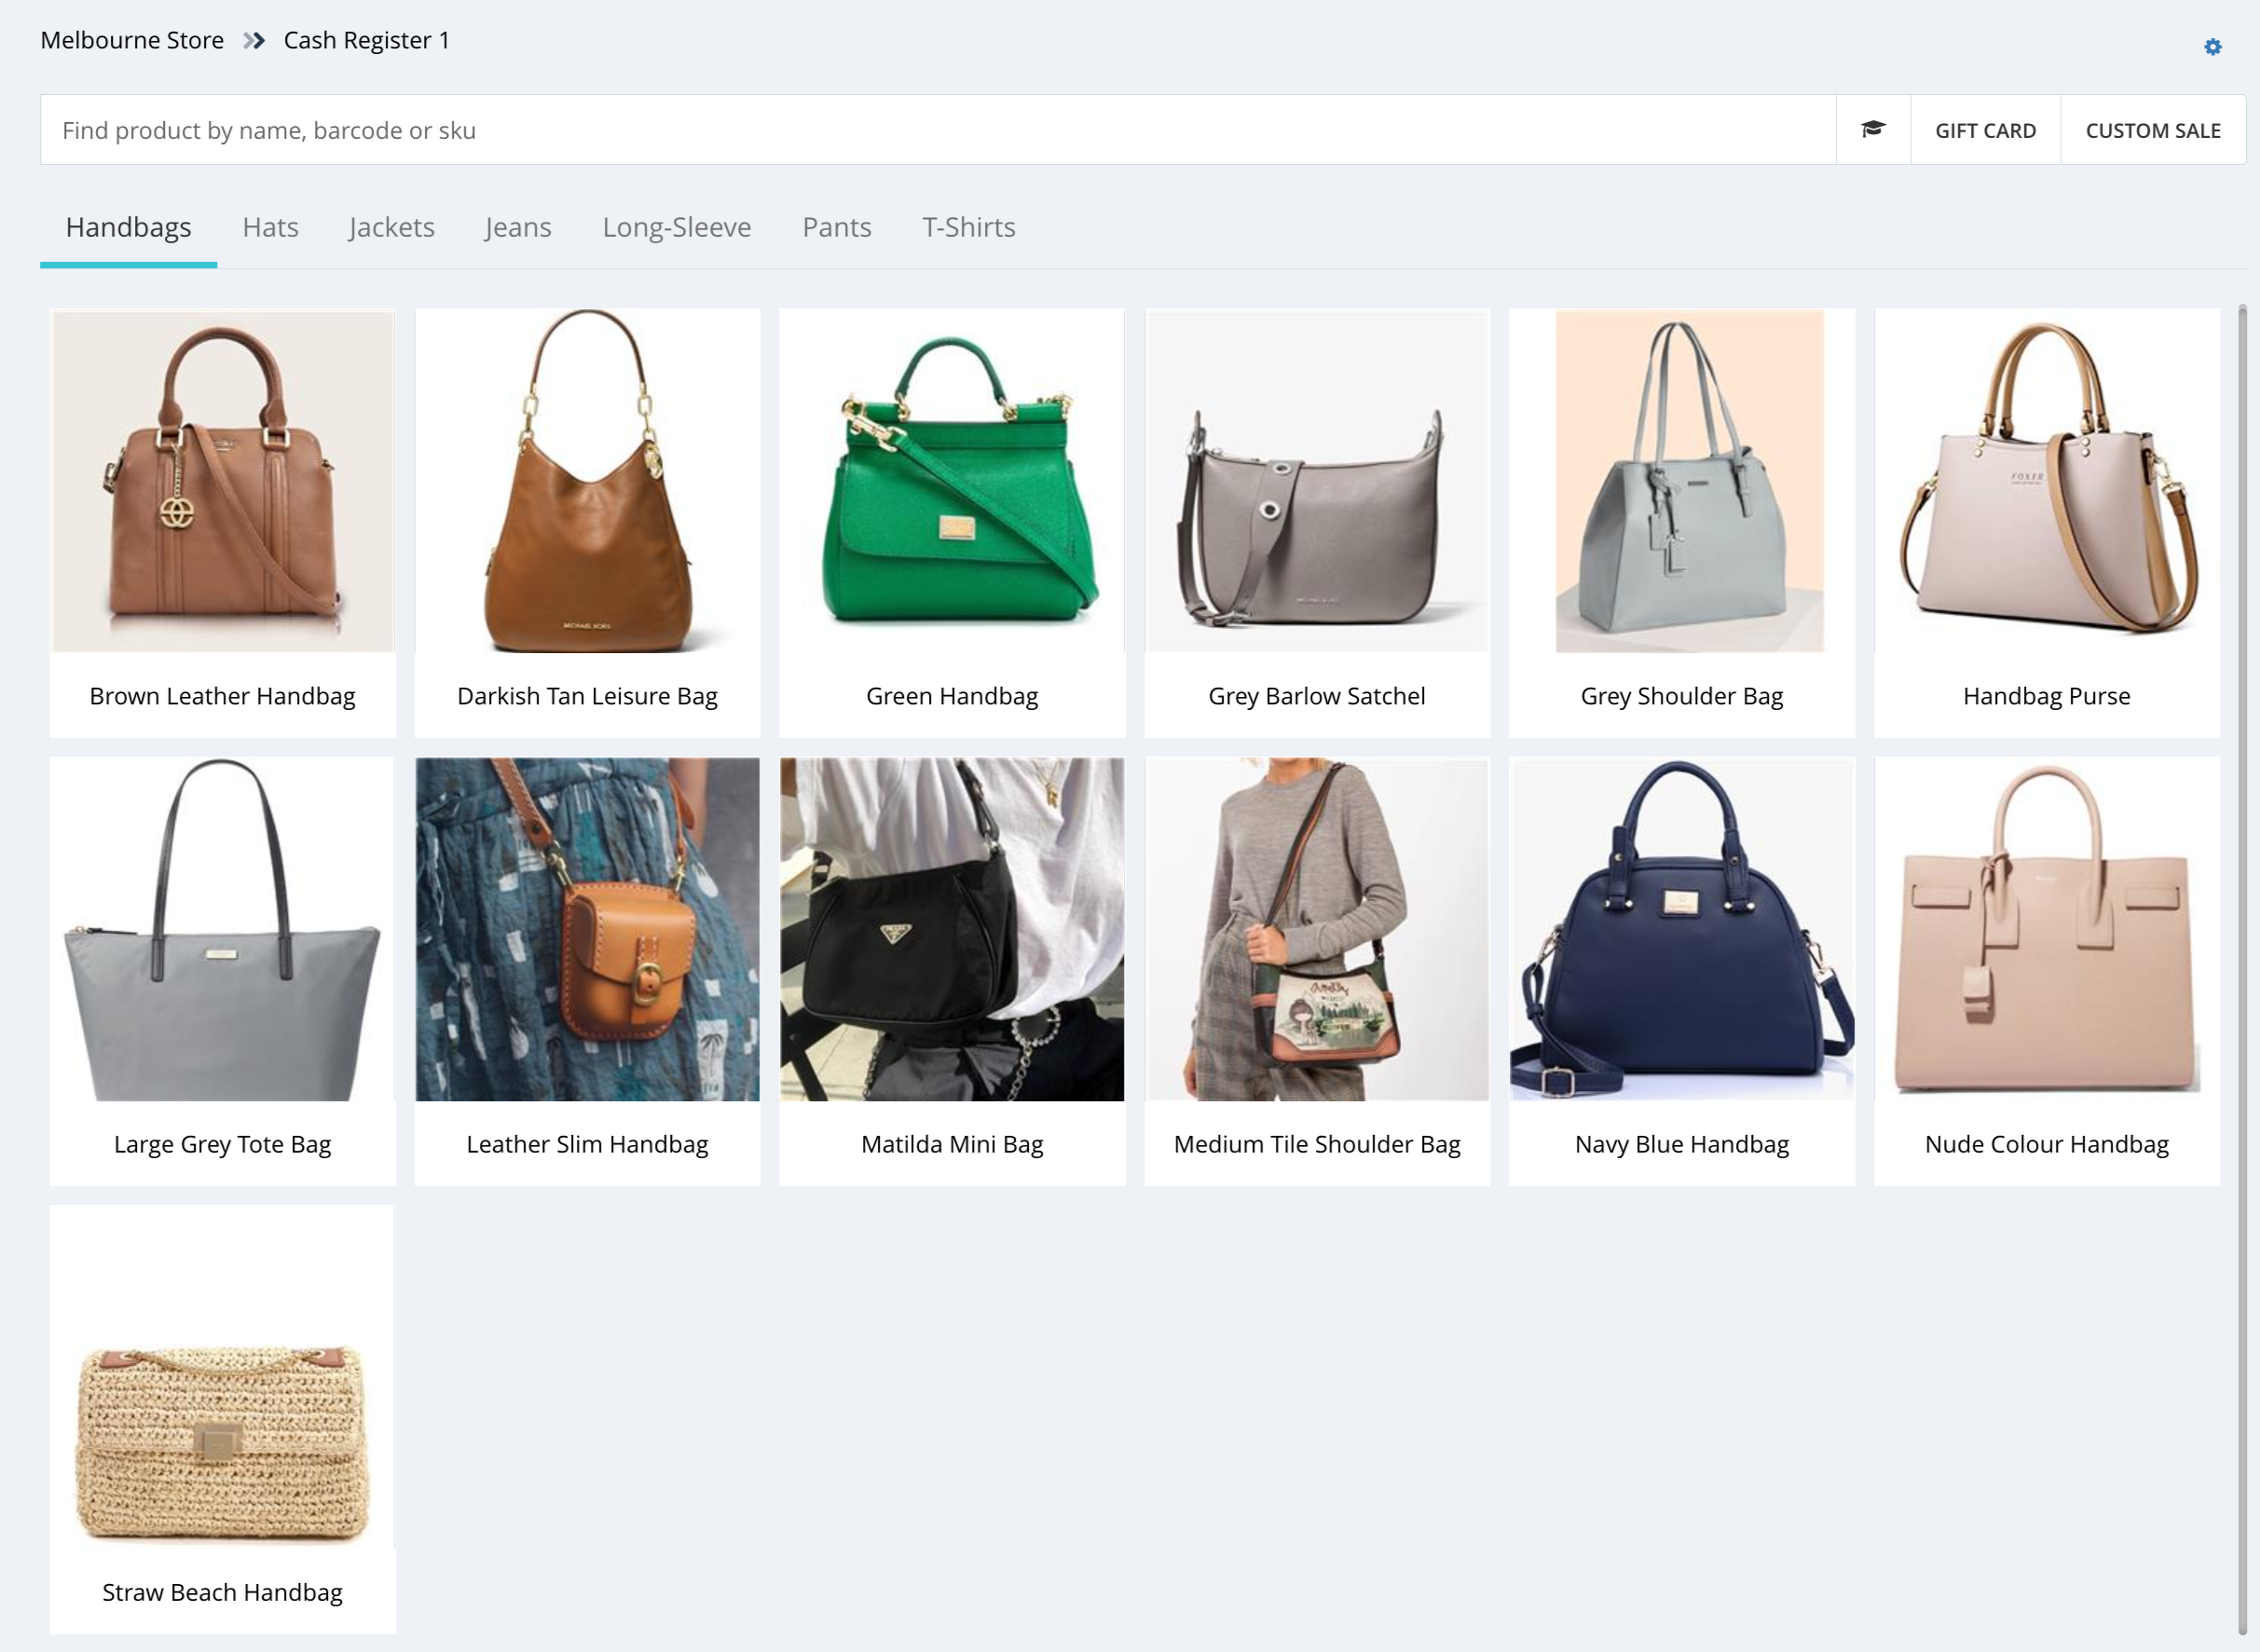This screenshot has height=1652, width=2260.
Task: Click the breadcrumb double-chevron icon
Action: tap(254, 41)
